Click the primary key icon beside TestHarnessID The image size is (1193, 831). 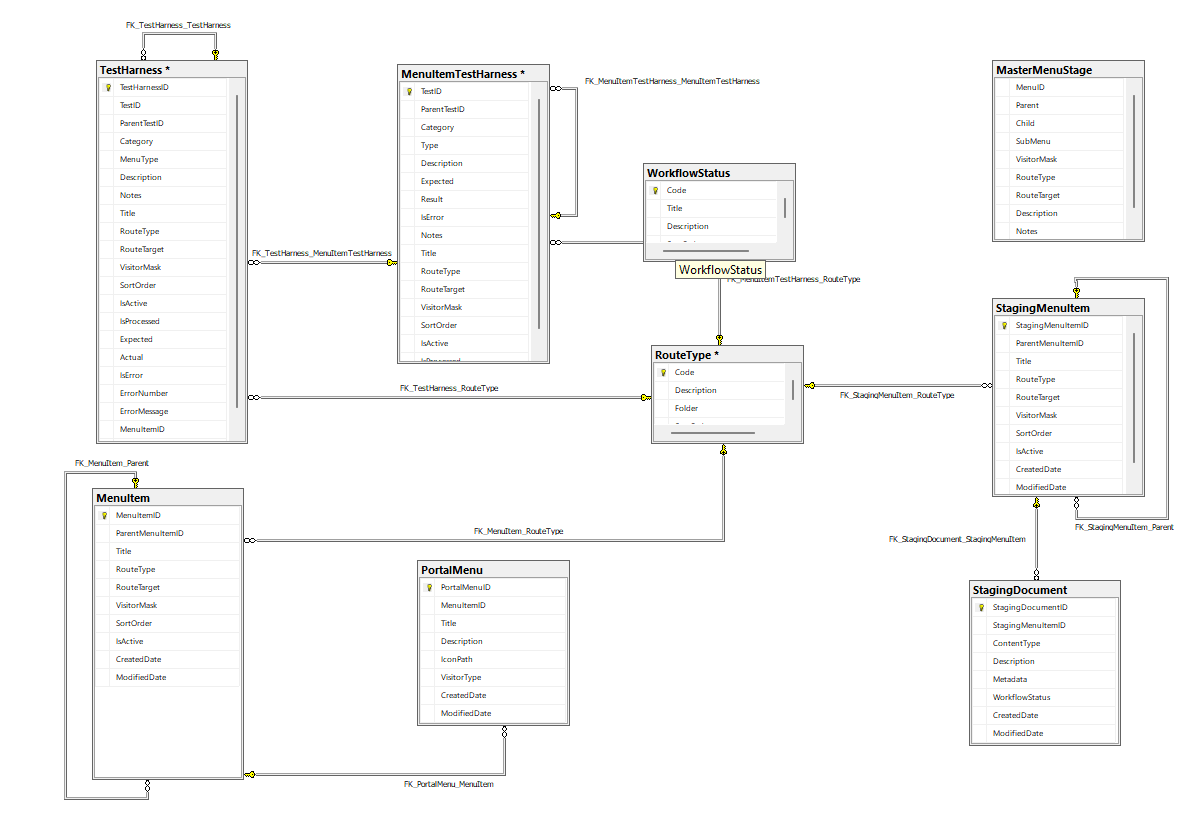(x=108, y=88)
